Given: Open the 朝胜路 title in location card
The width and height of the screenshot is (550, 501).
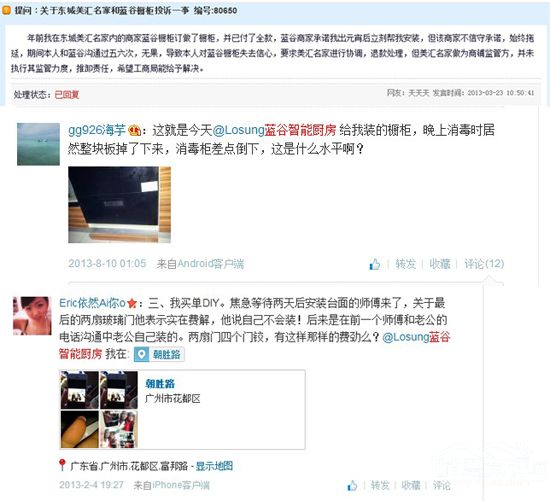Looking at the screenshot, I should [160, 383].
